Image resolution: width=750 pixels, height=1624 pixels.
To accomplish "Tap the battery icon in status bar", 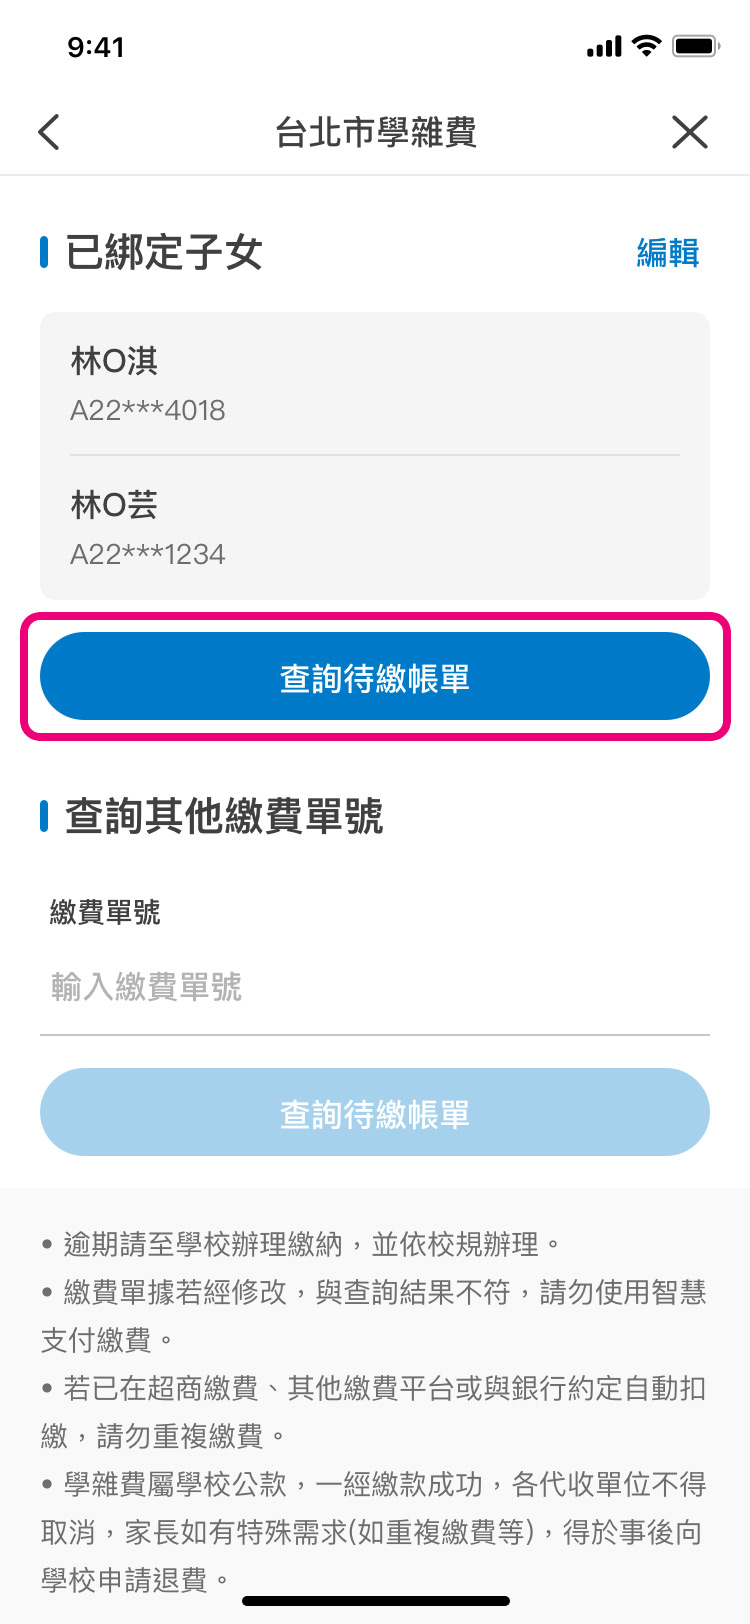I will pyautogui.click(x=696, y=46).
